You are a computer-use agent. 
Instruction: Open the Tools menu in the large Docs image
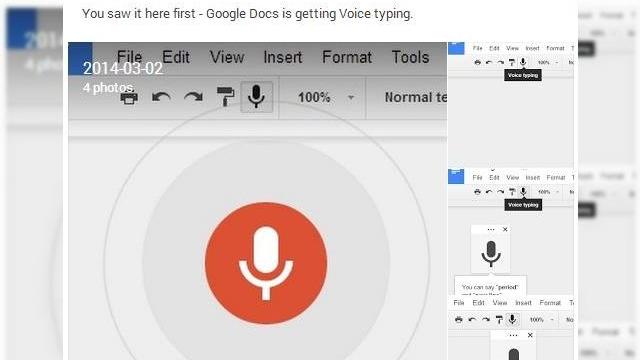(x=410, y=57)
